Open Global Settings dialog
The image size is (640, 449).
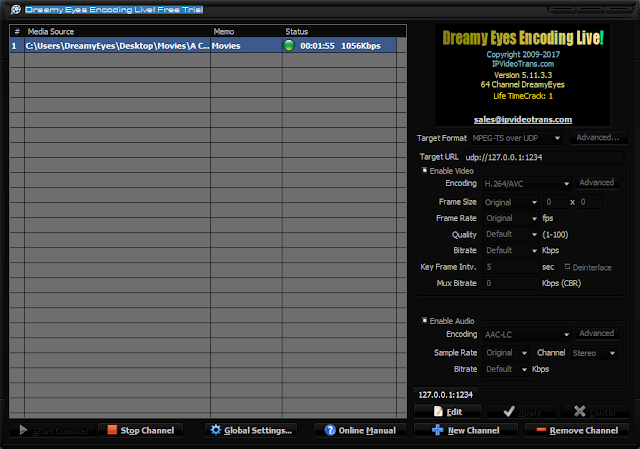(251, 430)
